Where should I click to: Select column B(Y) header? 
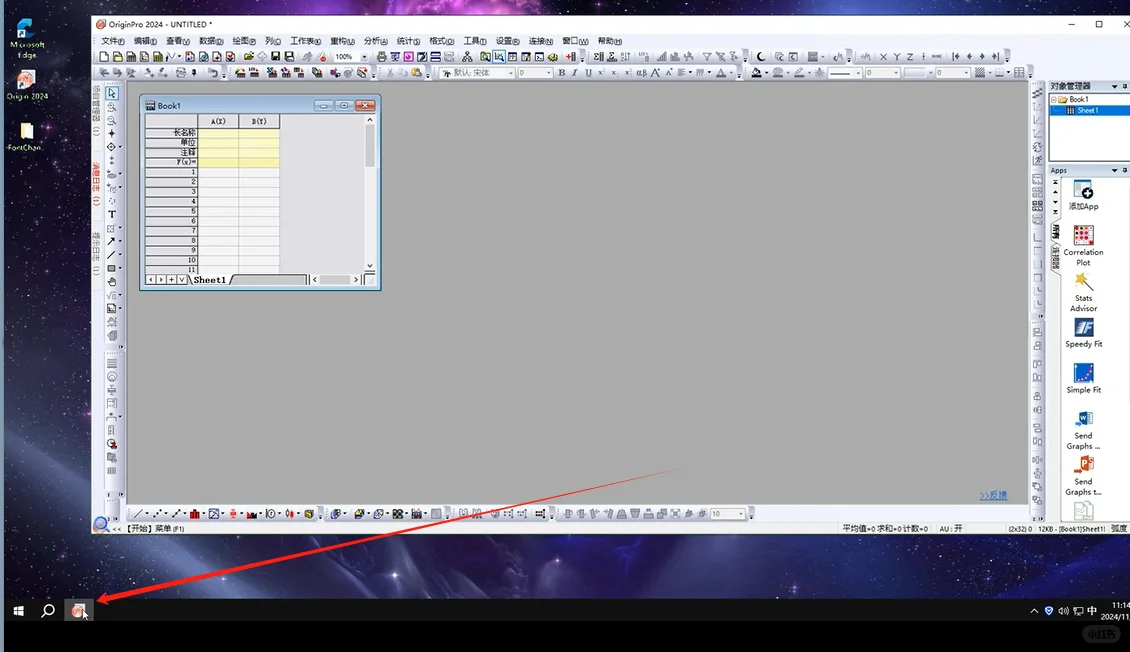[x=259, y=121]
